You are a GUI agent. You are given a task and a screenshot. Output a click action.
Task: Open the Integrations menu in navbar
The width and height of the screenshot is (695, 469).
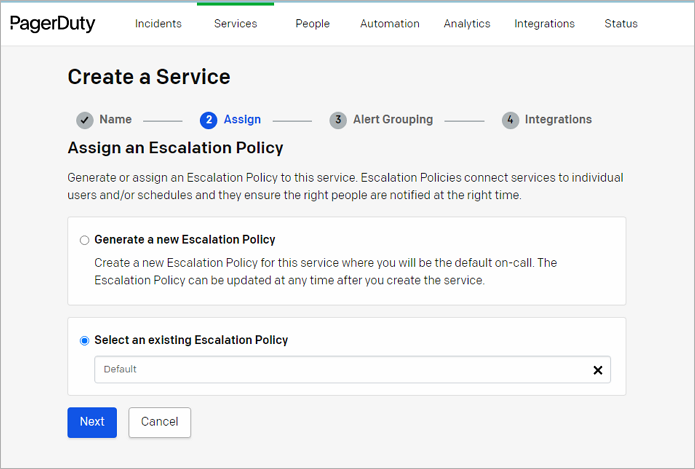[x=544, y=24]
